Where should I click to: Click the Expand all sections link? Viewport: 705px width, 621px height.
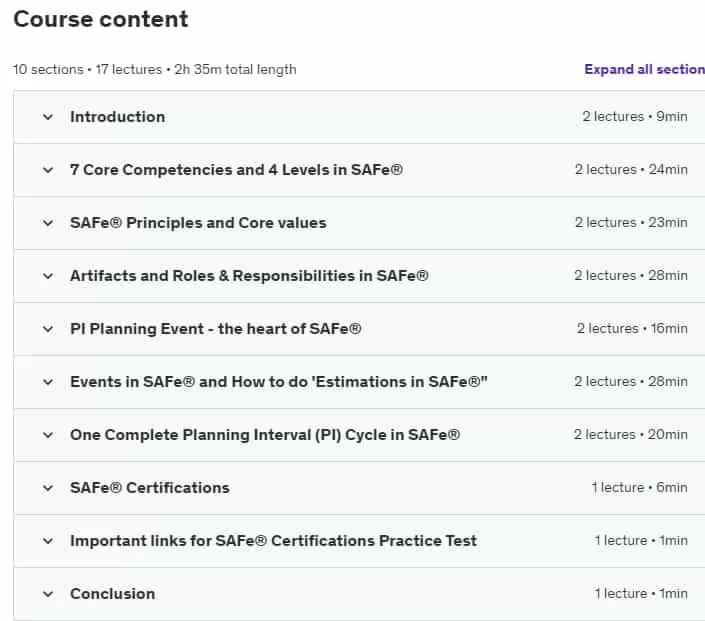pos(644,69)
